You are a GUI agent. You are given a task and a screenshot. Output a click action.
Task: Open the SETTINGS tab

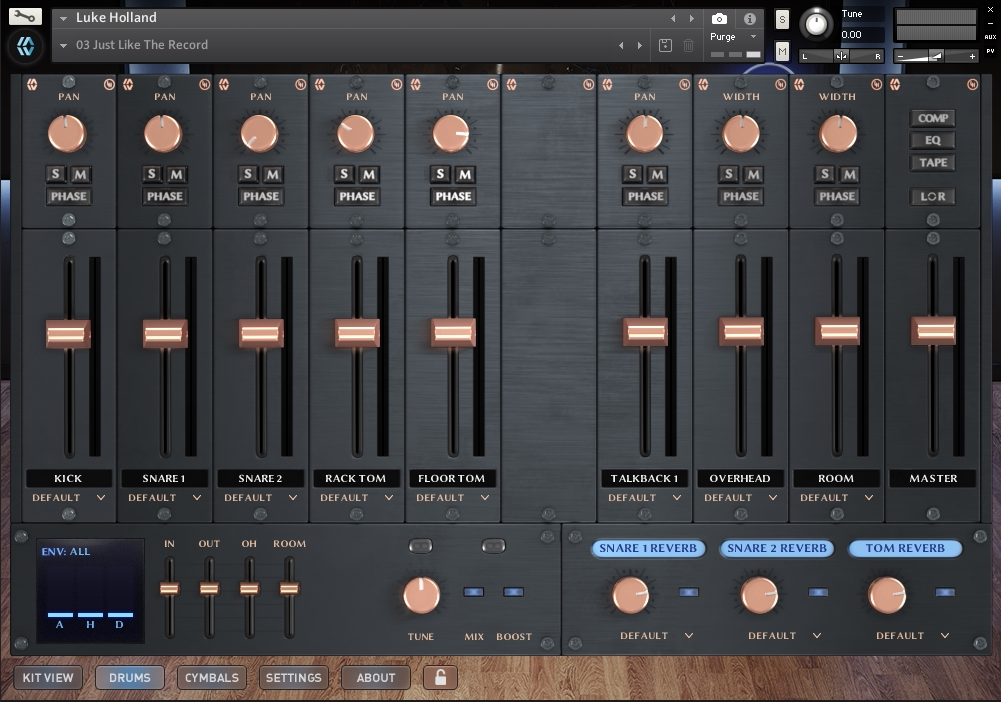pyautogui.click(x=294, y=678)
